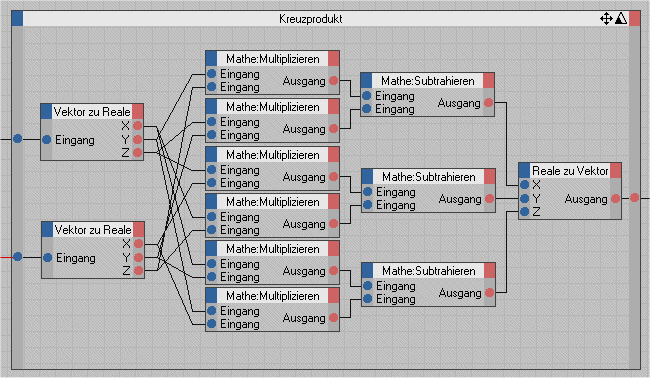The height and width of the screenshot is (378, 650).
Task: Click Ausgang port of second Mathe:Multiplizieren node
Action: point(333,128)
